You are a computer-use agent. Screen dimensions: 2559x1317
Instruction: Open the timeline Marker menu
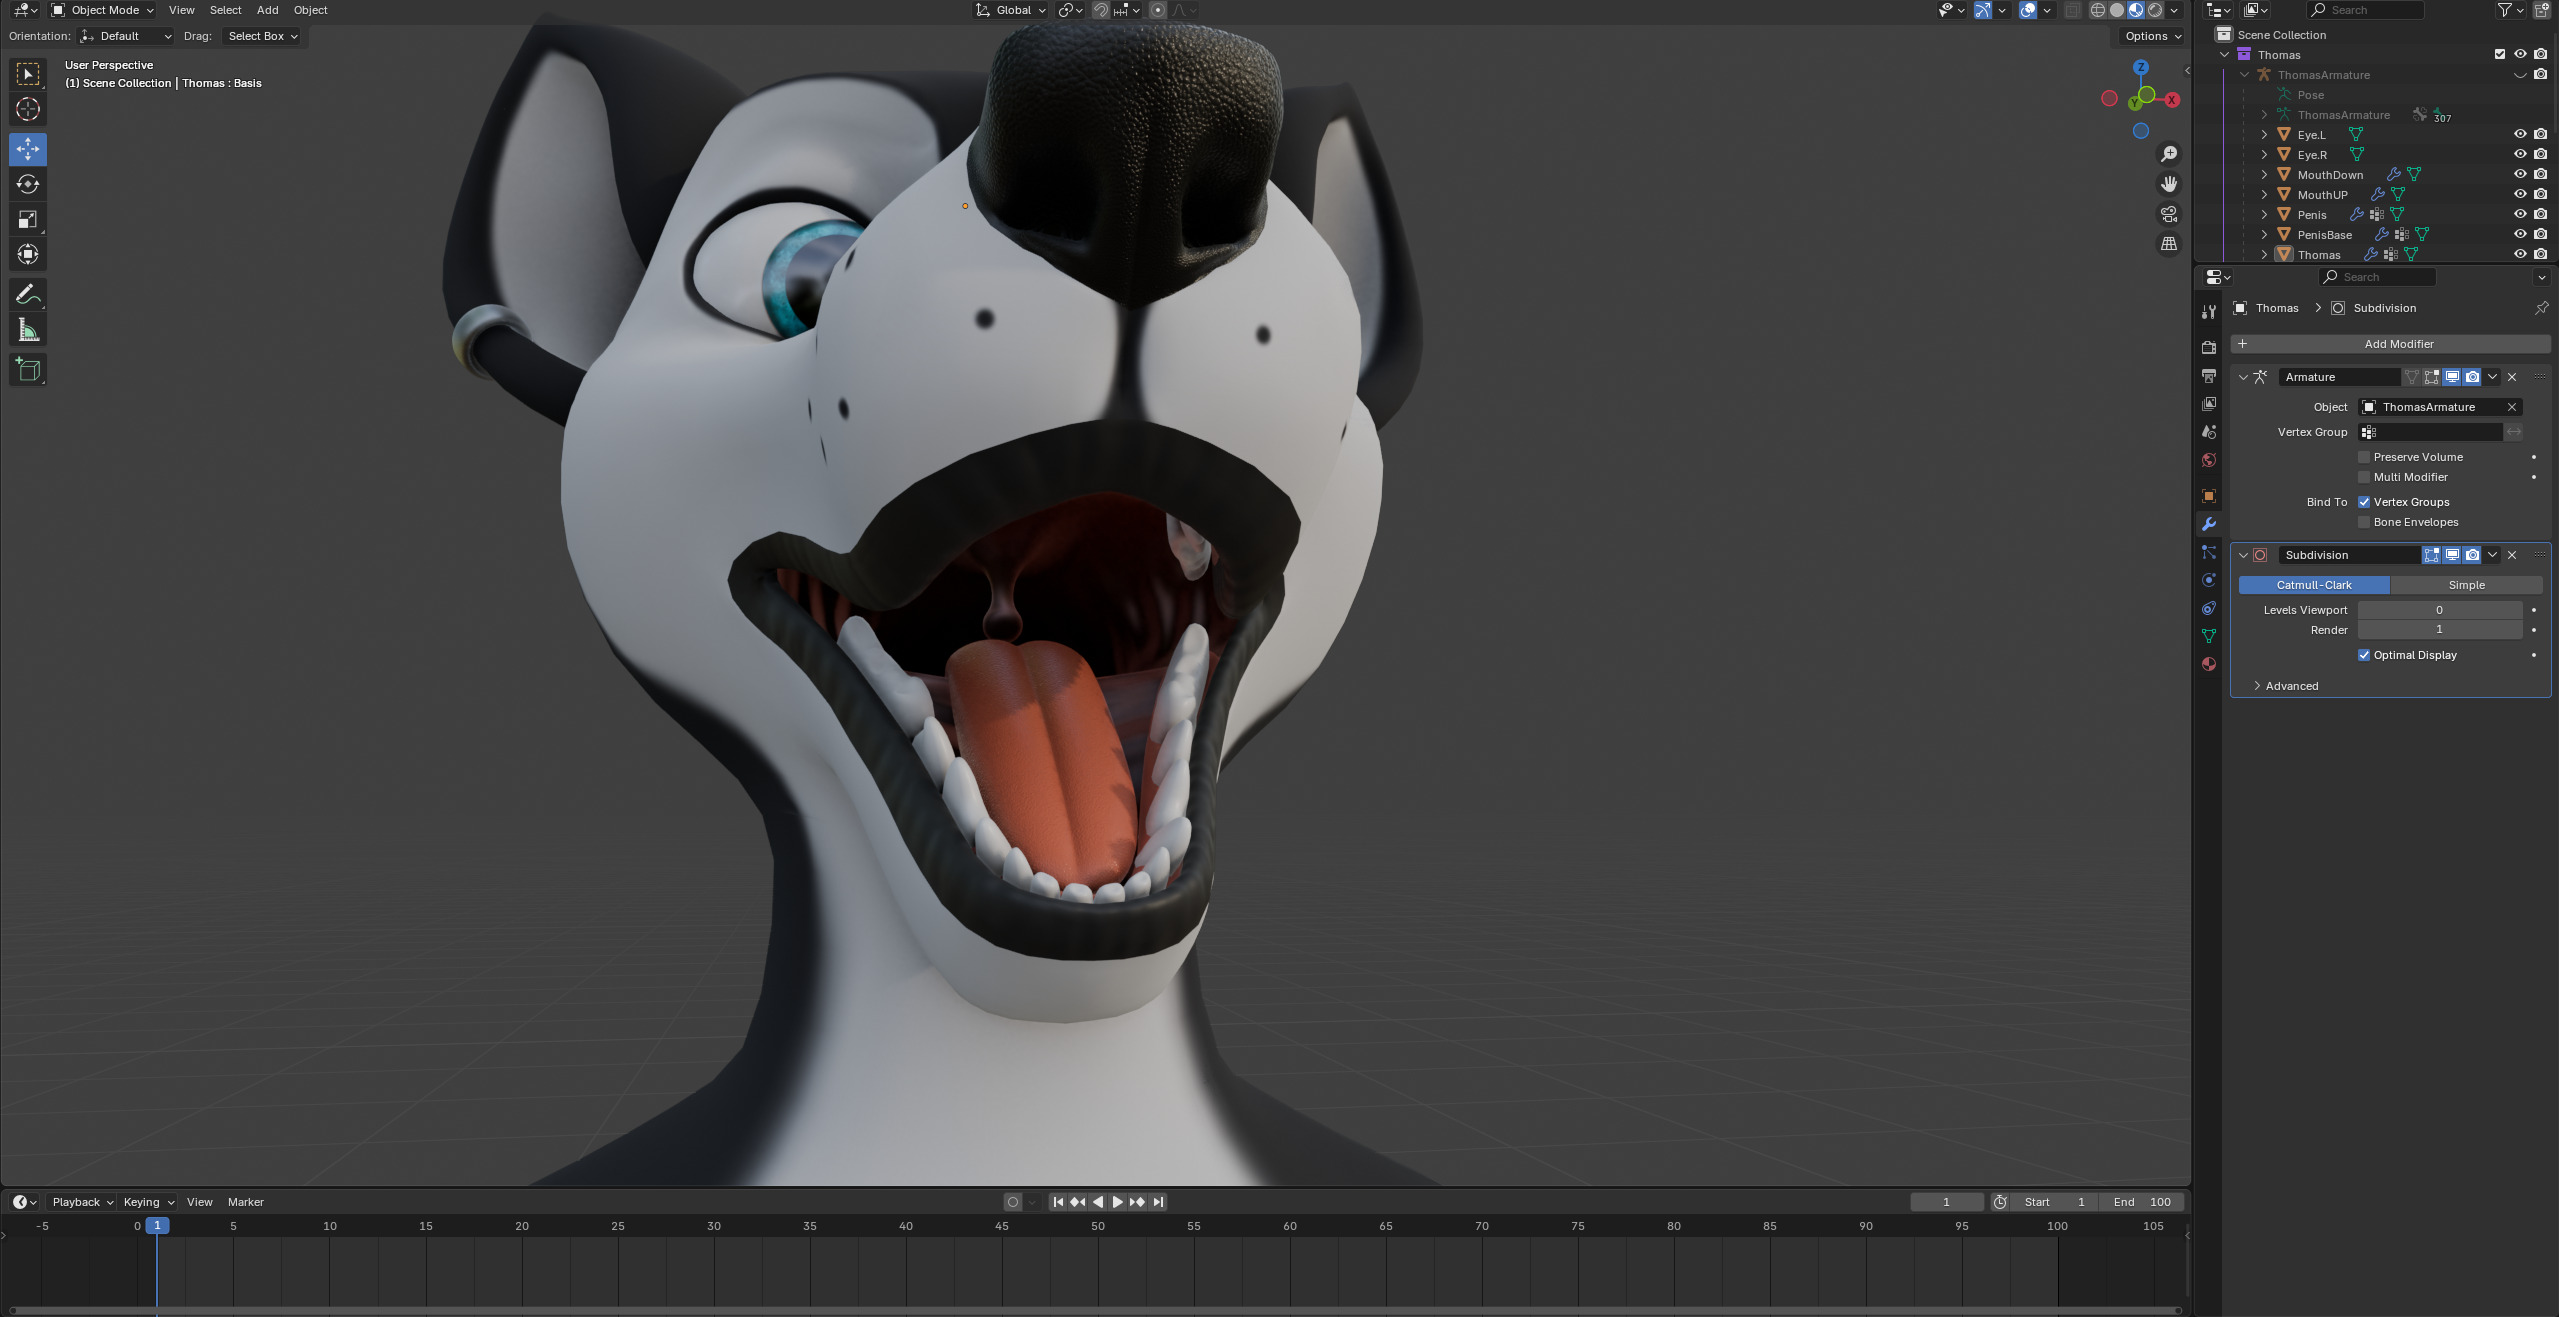pyautogui.click(x=245, y=1202)
